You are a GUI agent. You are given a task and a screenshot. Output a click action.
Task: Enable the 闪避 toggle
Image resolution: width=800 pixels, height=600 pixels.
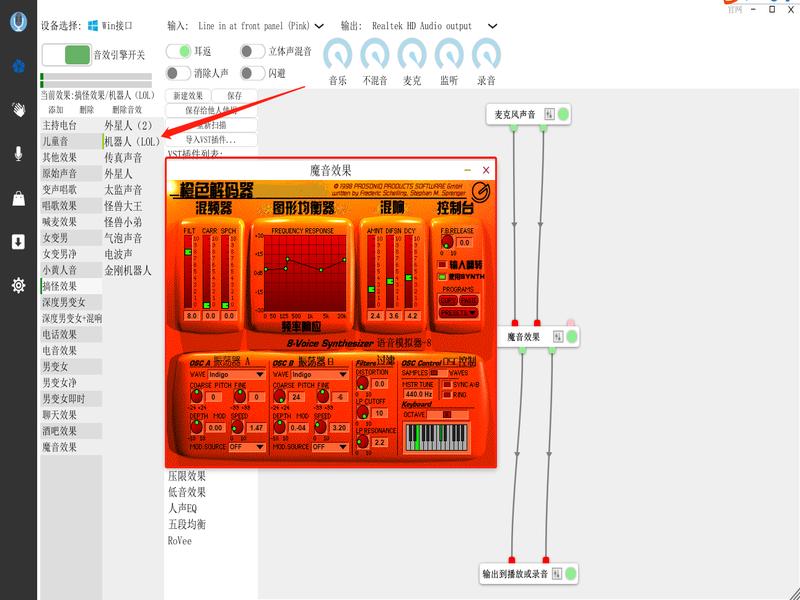point(253,73)
